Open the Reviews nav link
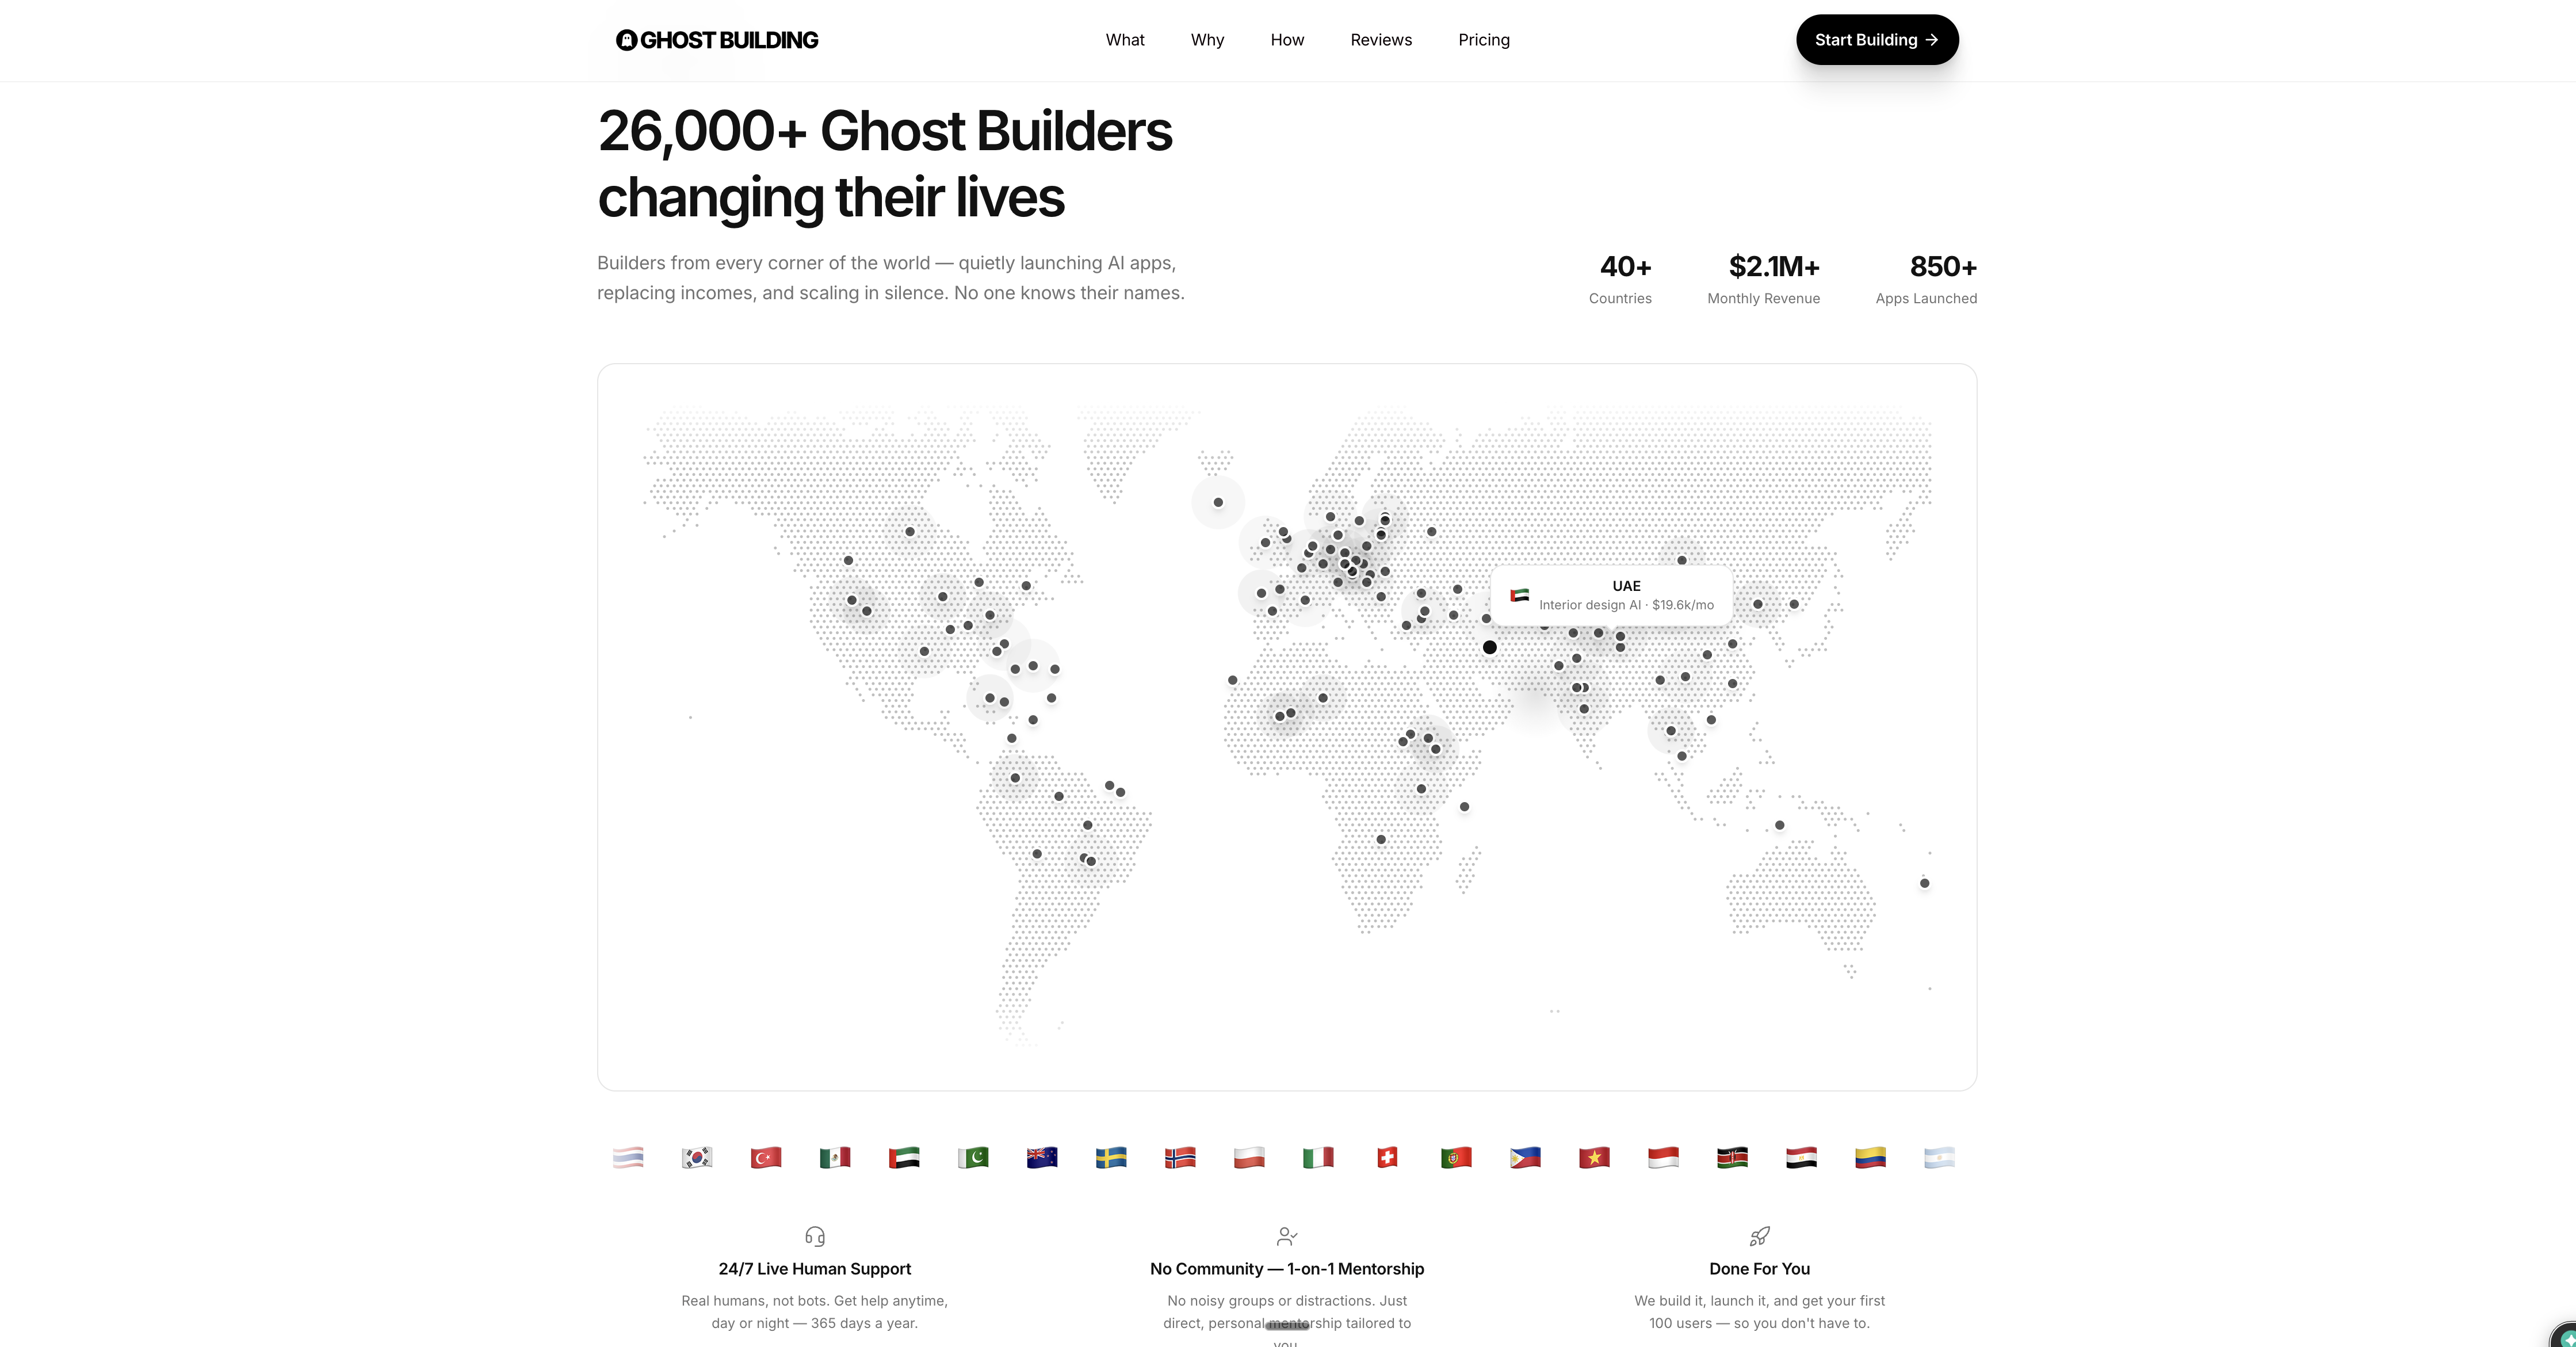Image resolution: width=2576 pixels, height=1347 pixels. pos(1381,40)
